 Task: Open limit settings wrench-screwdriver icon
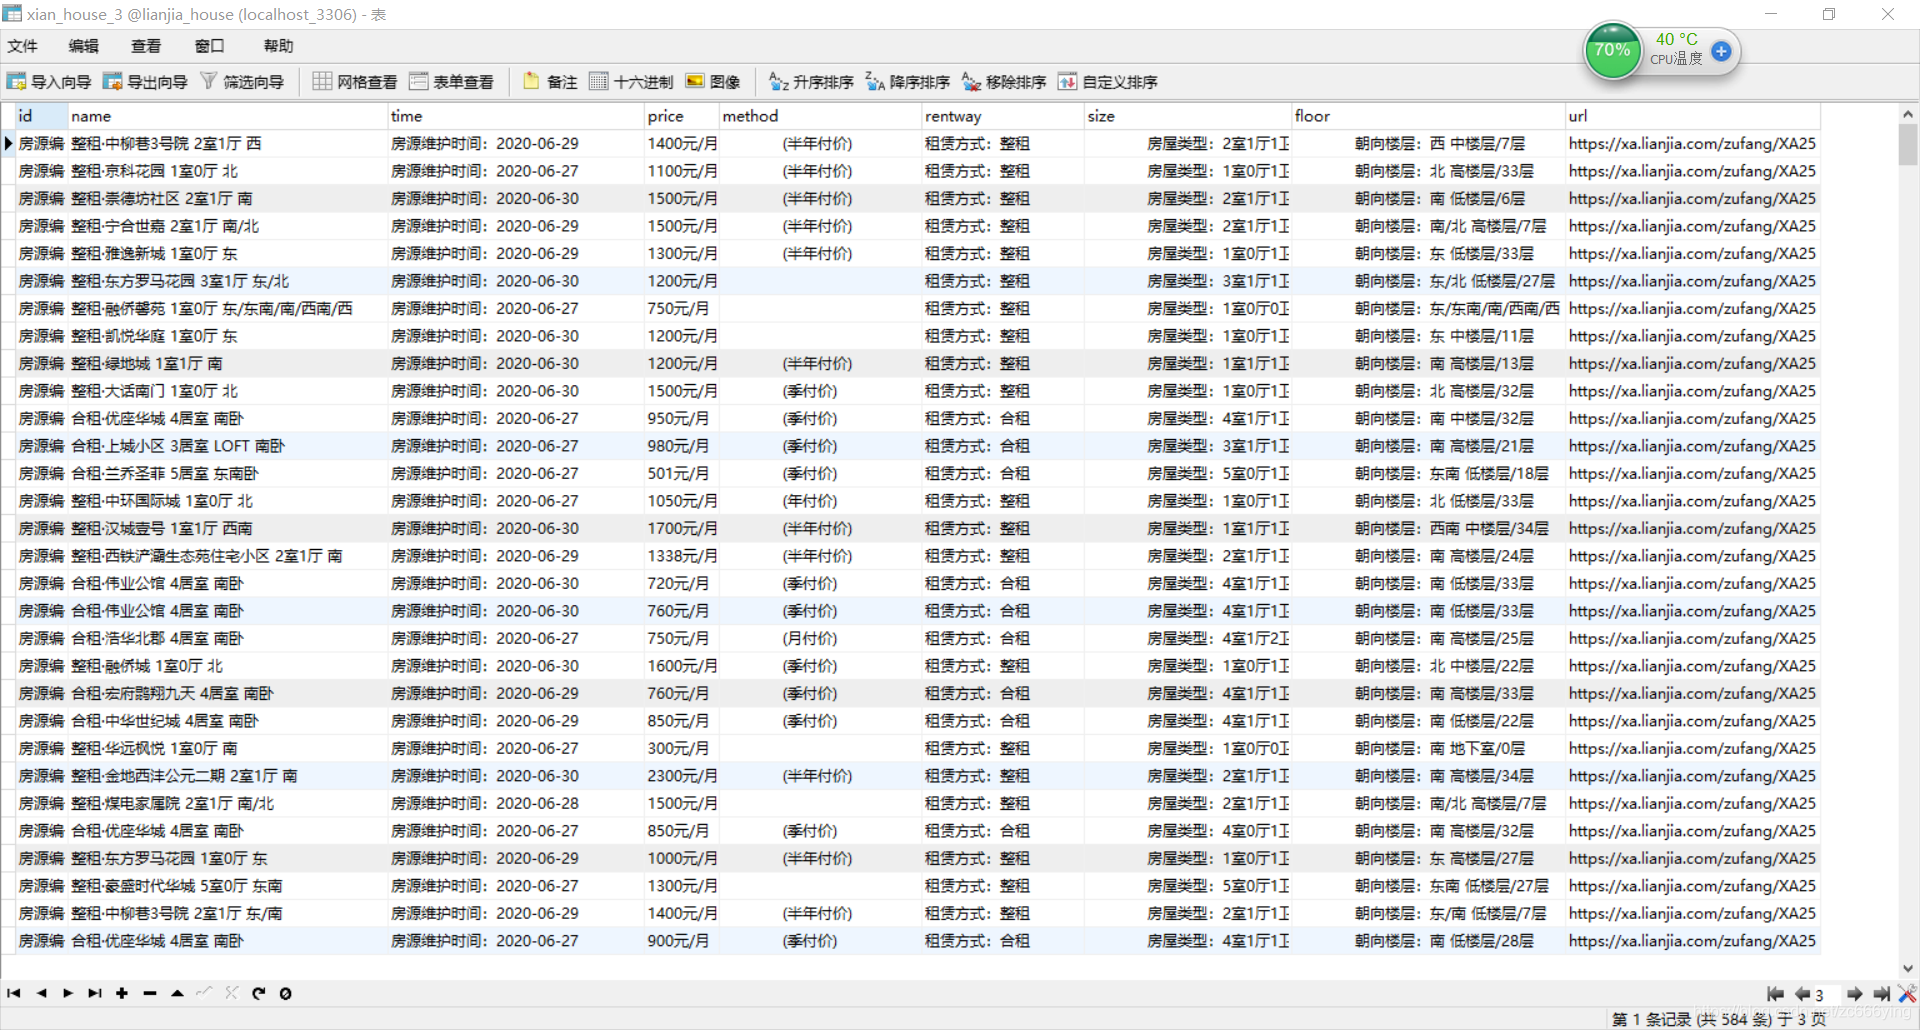(1907, 994)
